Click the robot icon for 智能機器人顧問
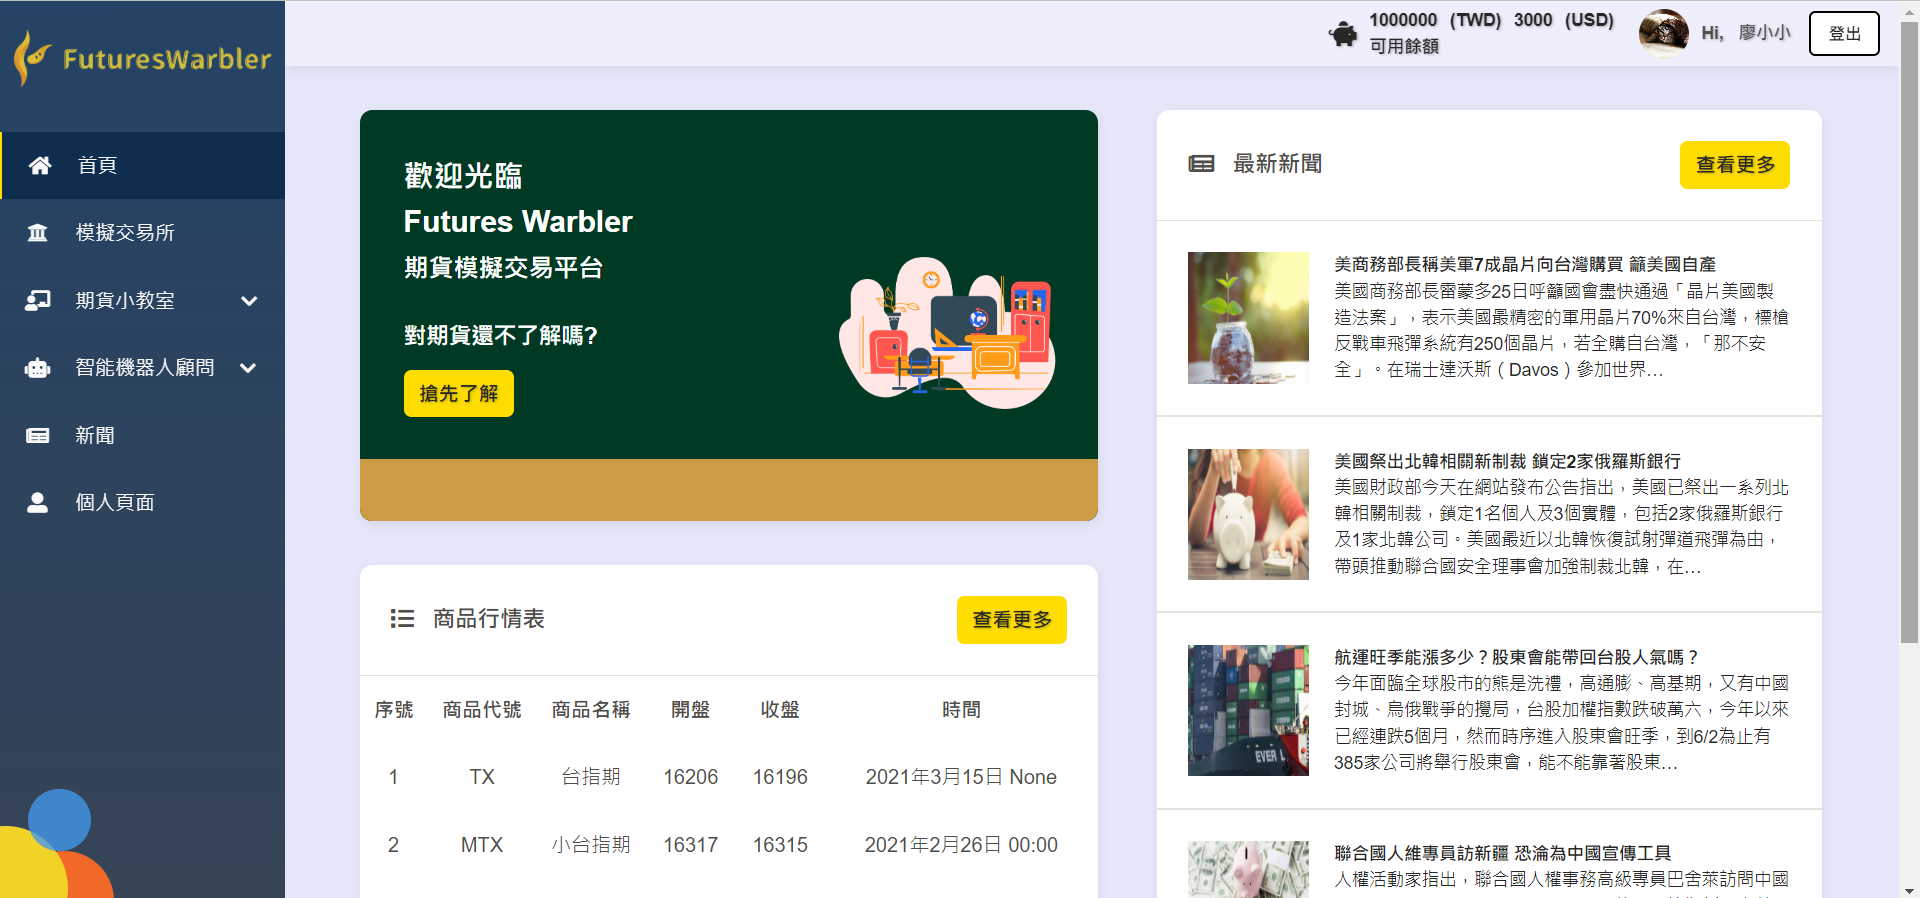This screenshot has width=1920, height=898. tap(38, 368)
